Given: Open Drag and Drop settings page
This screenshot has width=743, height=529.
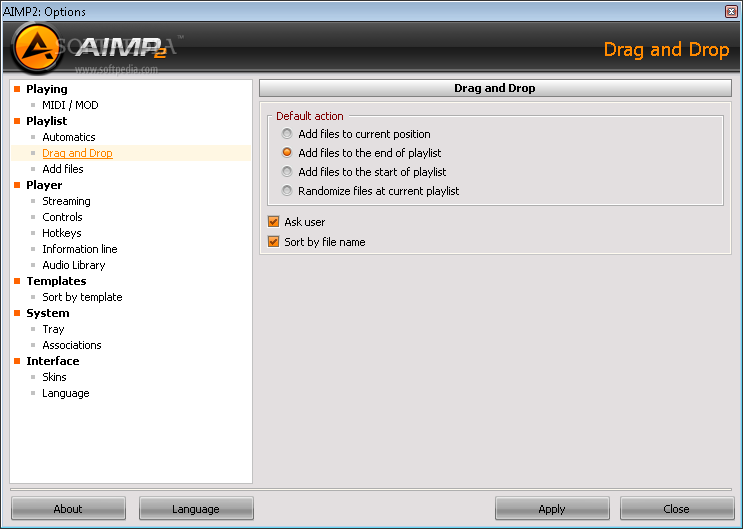Looking at the screenshot, I should pos(77,153).
